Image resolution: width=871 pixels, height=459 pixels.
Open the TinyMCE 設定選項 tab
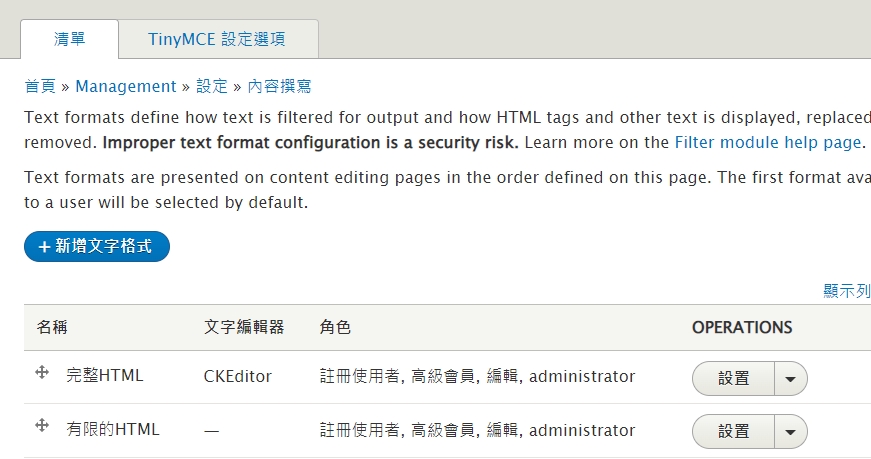click(217, 40)
